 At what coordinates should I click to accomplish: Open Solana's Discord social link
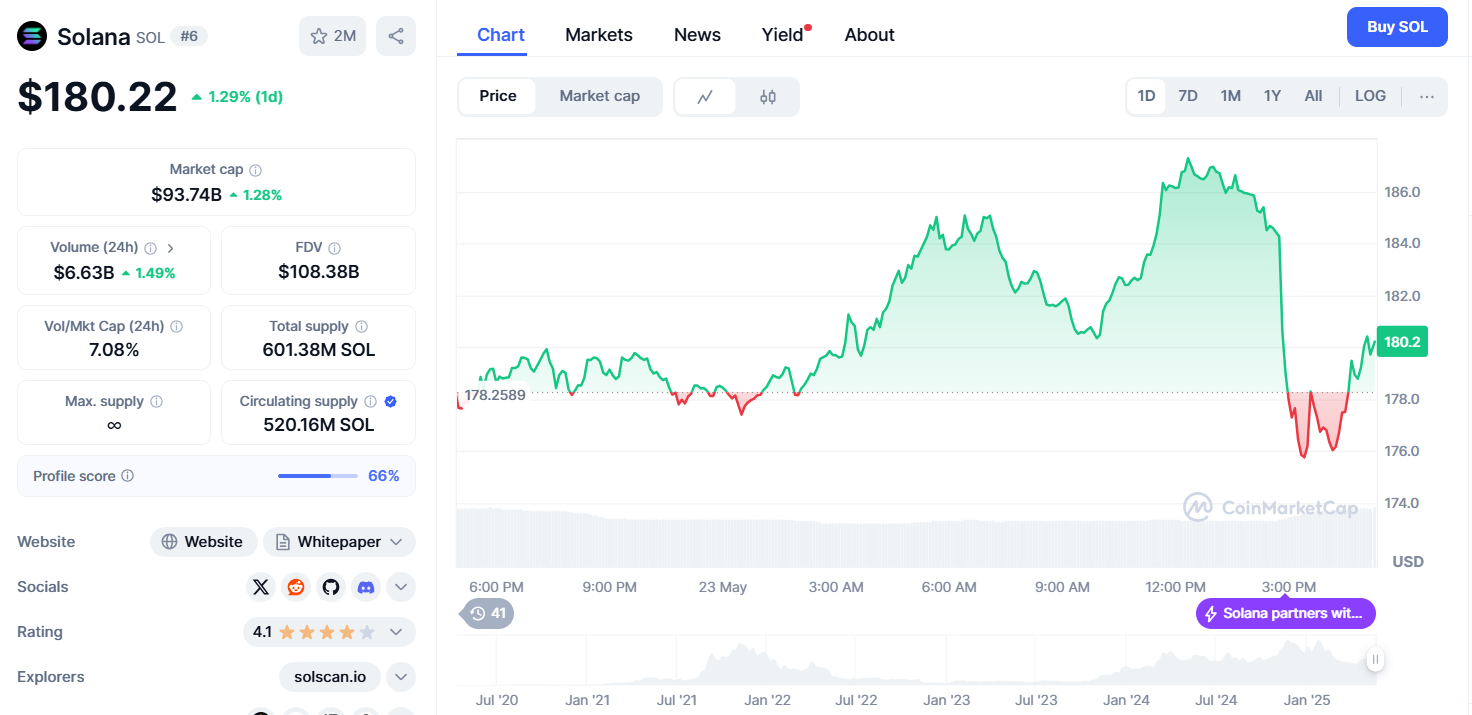[366, 587]
